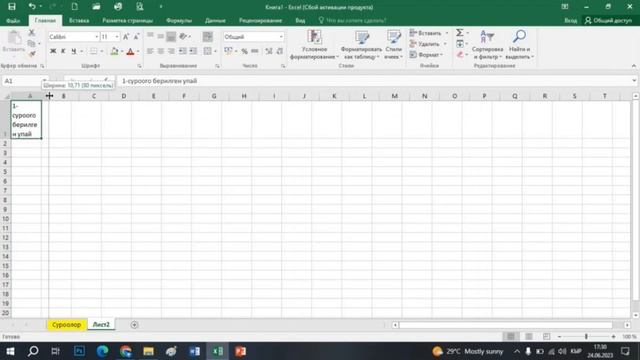
Task: Apply accounting number format
Action: coord(228,51)
